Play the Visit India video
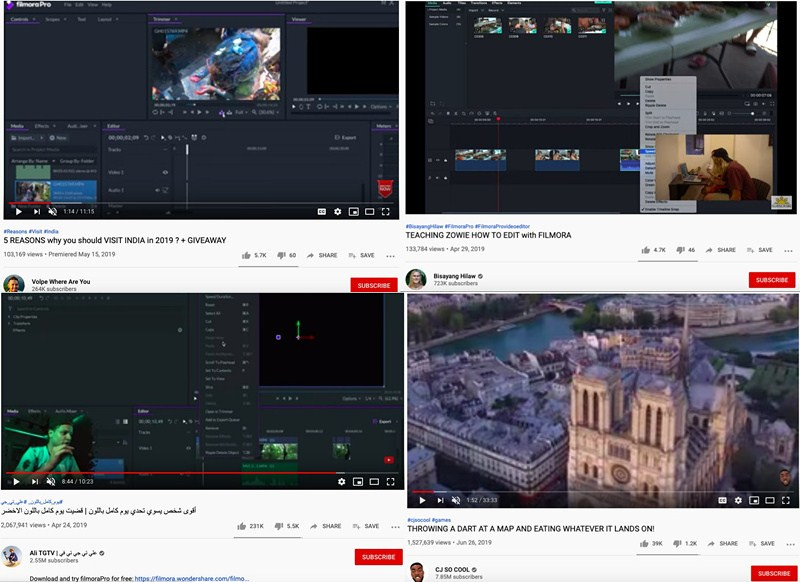The width and height of the screenshot is (800, 582). [x=17, y=211]
